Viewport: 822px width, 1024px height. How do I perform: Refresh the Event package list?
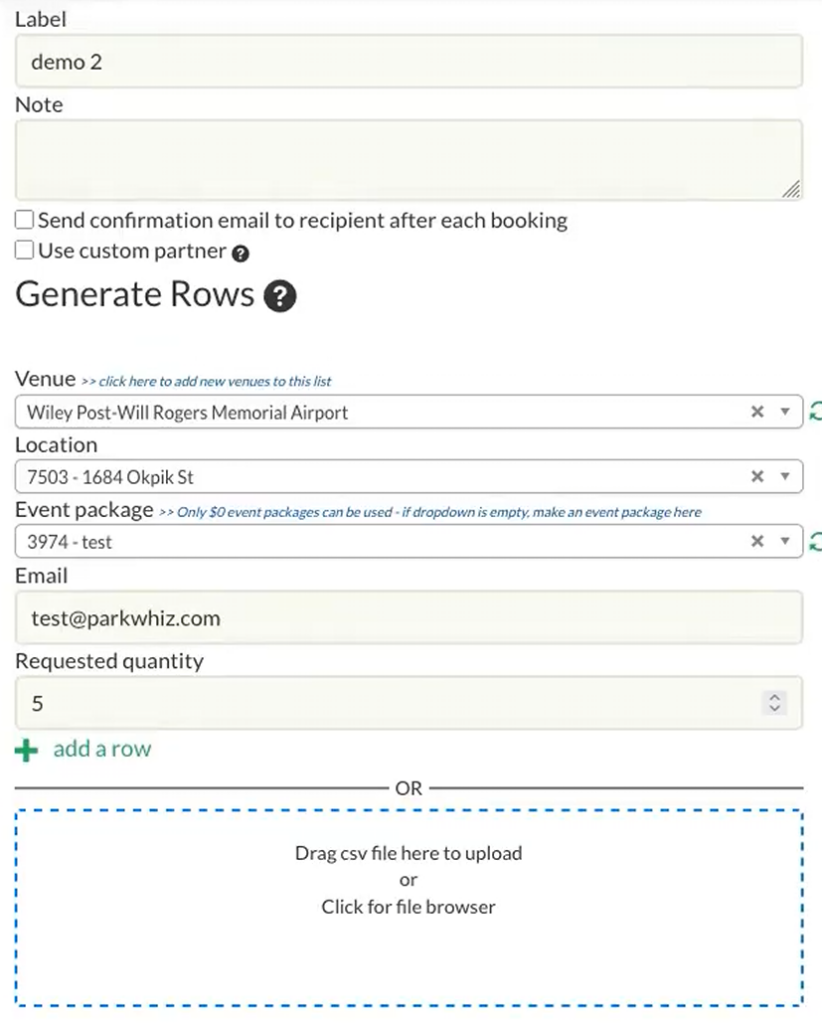(x=815, y=542)
